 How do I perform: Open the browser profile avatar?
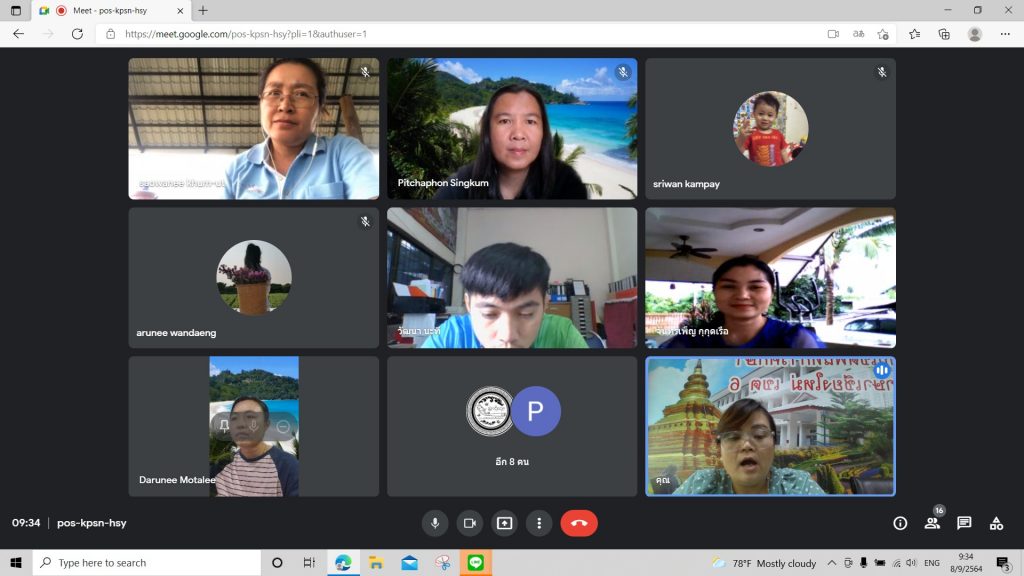[974, 34]
